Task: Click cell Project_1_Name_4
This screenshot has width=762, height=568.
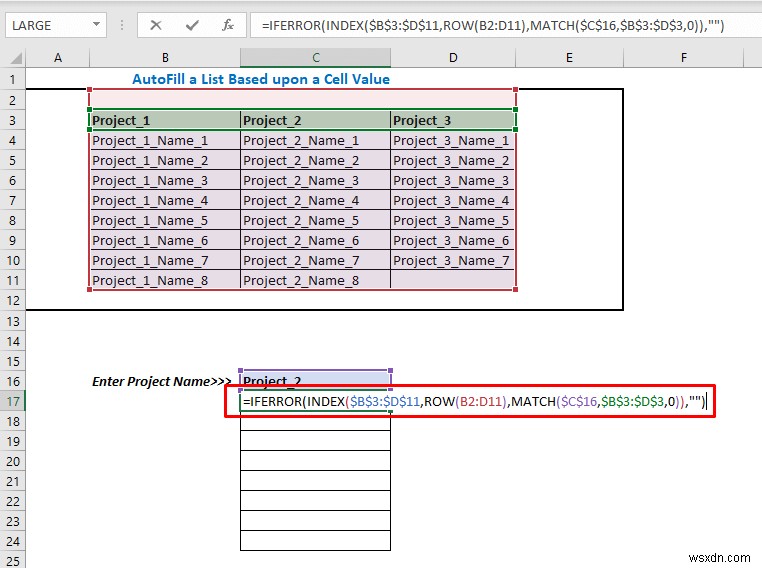Action: click(165, 200)
